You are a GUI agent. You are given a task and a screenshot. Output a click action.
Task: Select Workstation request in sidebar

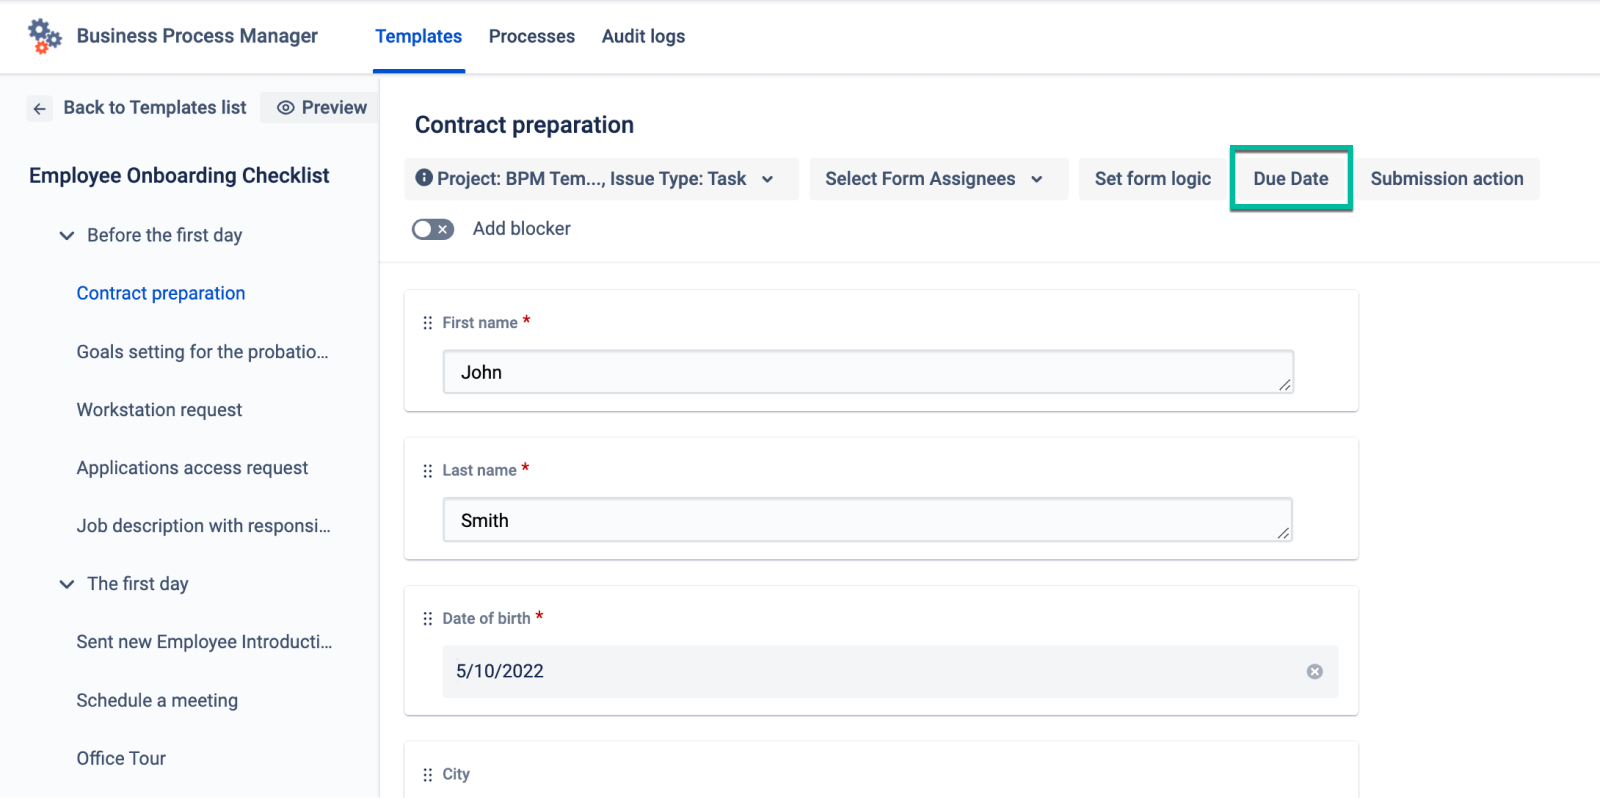click(x=159, y=410)
